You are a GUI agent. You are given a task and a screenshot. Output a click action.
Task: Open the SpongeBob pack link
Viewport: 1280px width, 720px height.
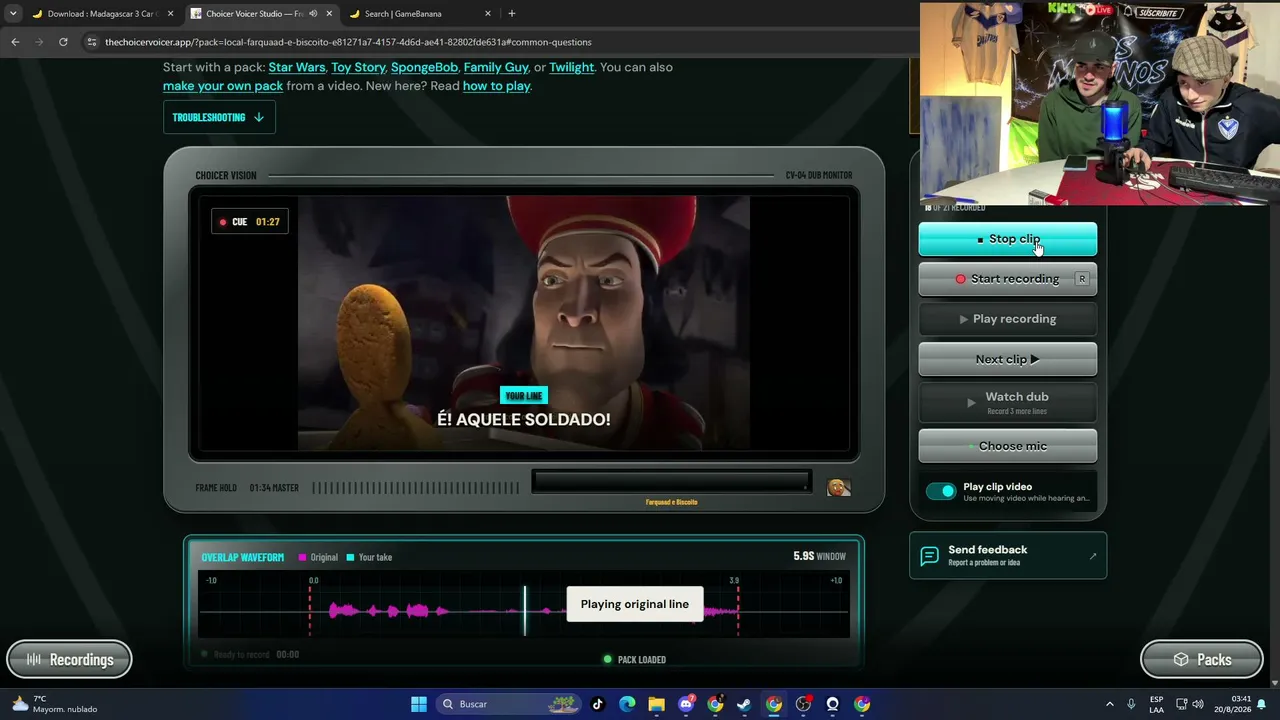point(424,67)
